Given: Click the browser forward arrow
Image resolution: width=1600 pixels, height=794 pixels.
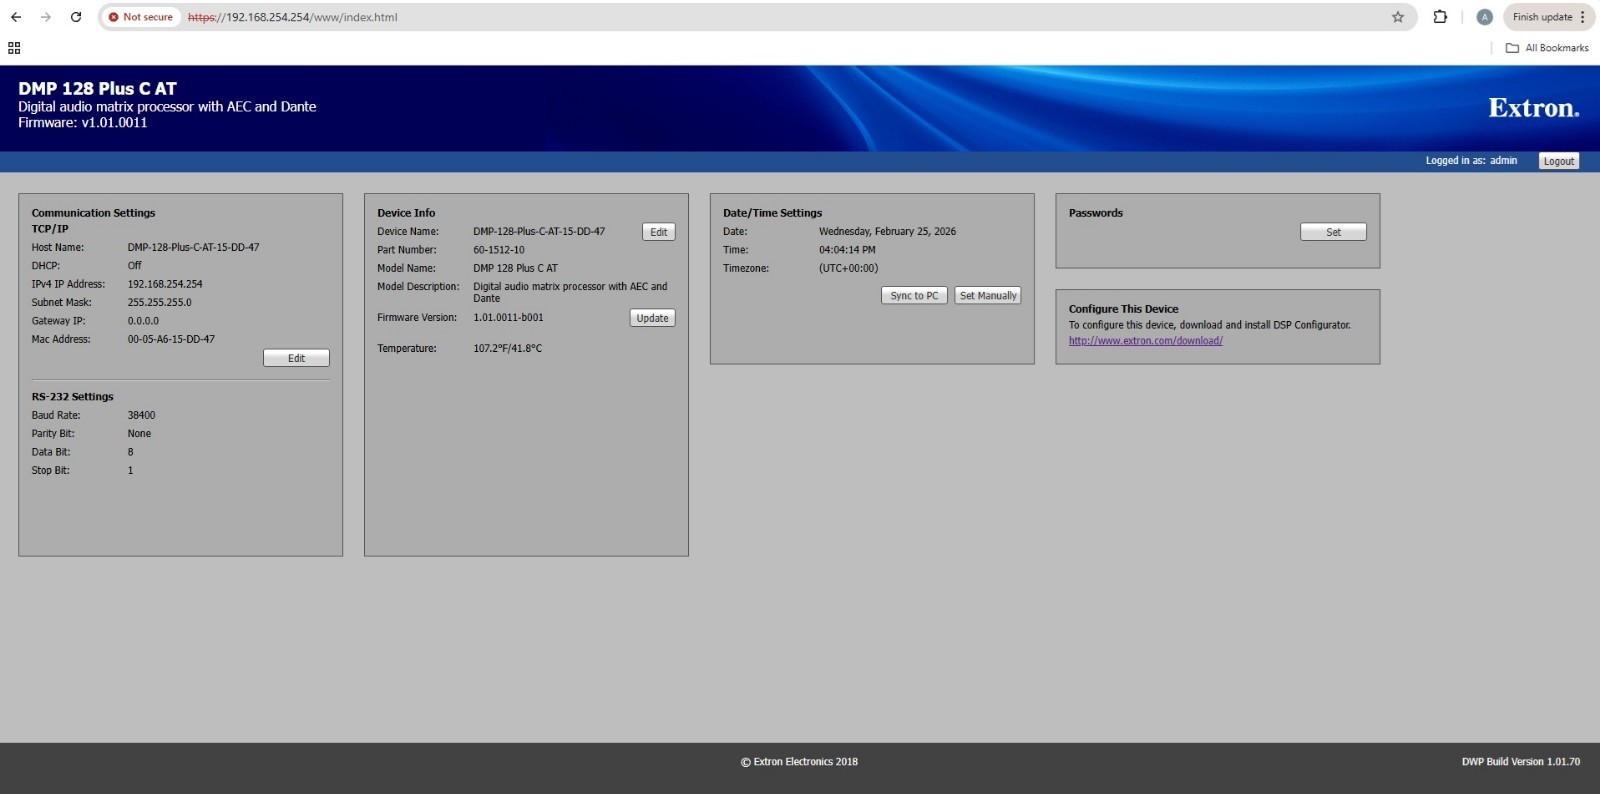Looking at the screenshot, I should coord(46,17).
